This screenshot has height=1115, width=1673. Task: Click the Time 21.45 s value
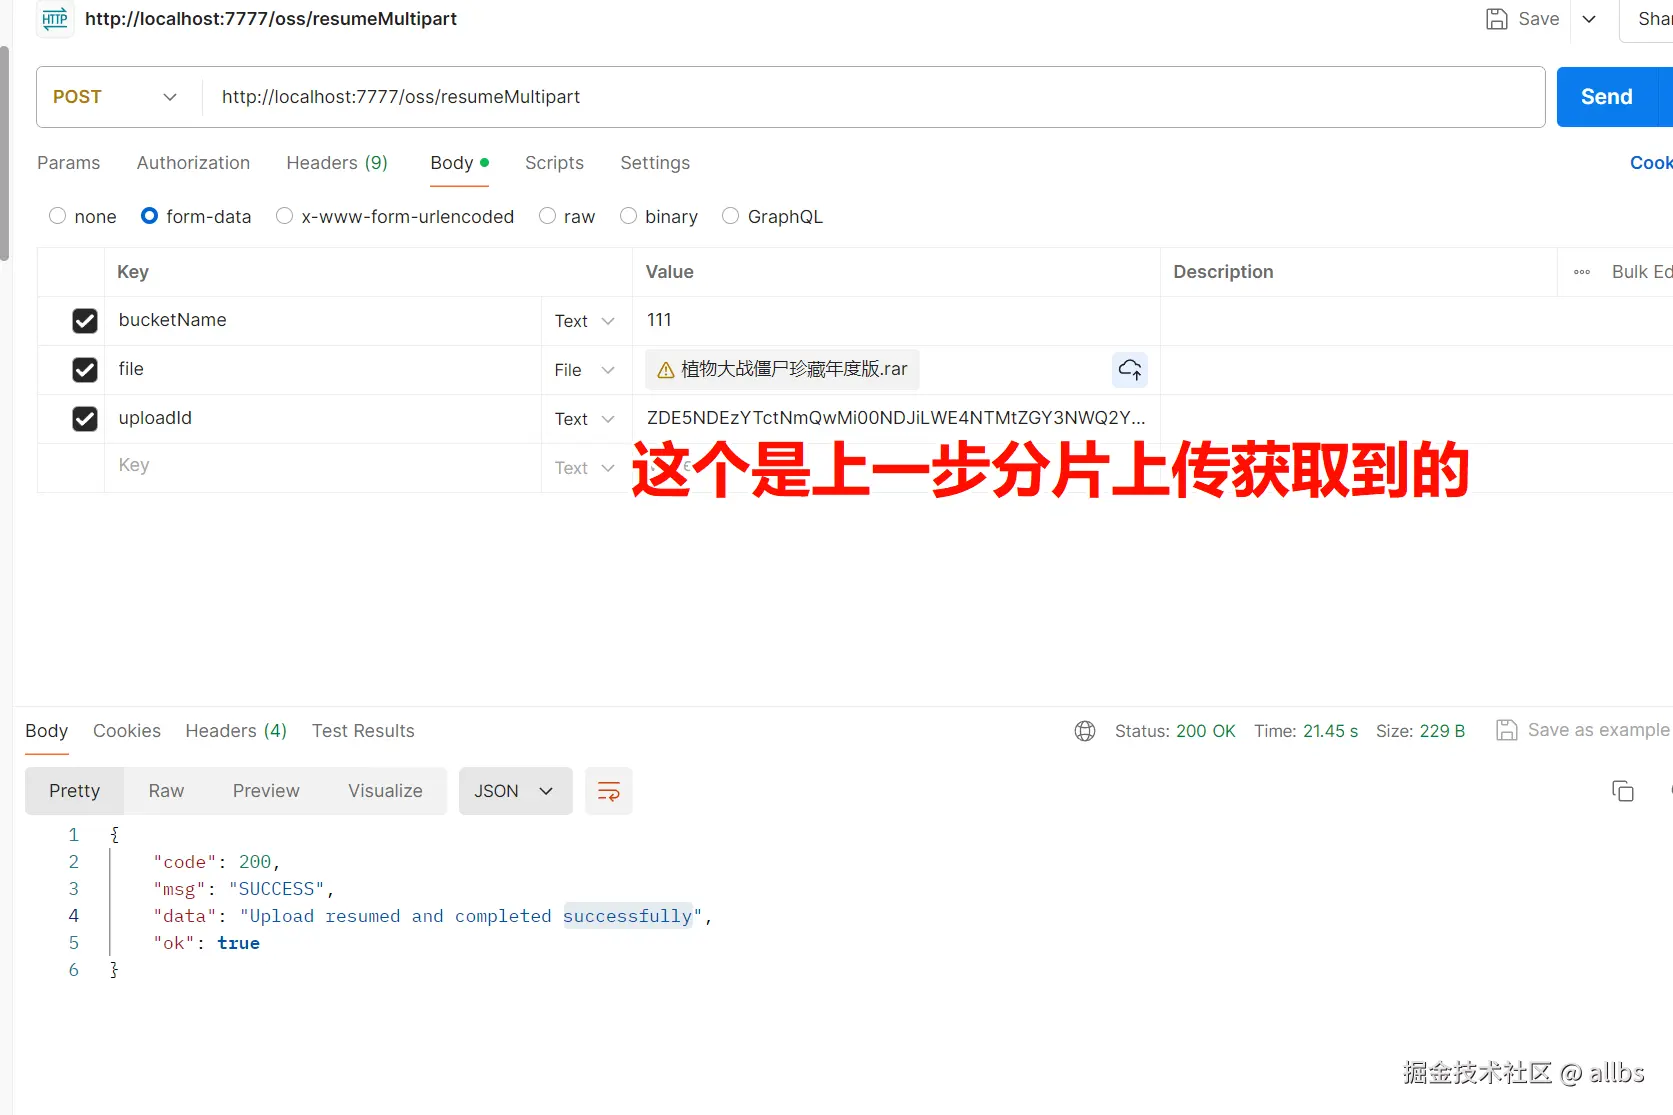pos(1330,731)
